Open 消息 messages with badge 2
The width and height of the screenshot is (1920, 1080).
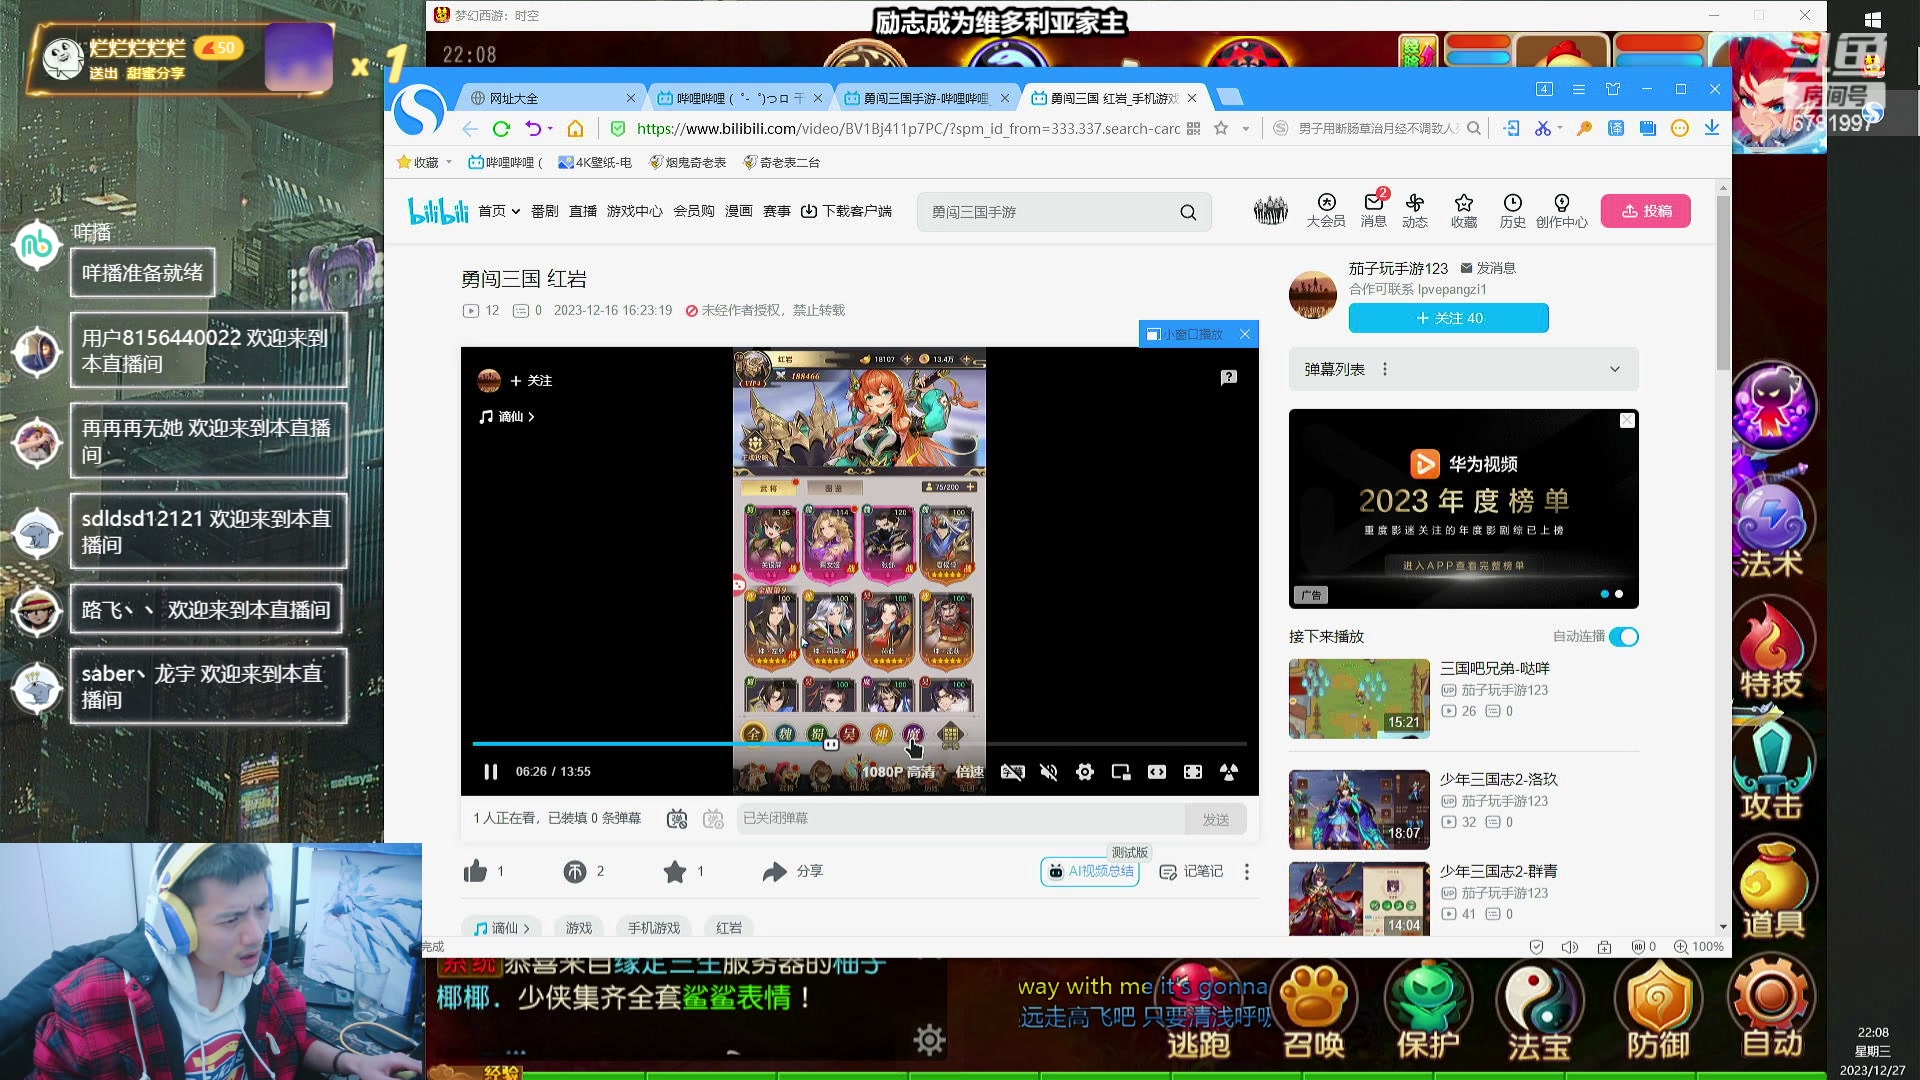click(x=1374, y=210)
